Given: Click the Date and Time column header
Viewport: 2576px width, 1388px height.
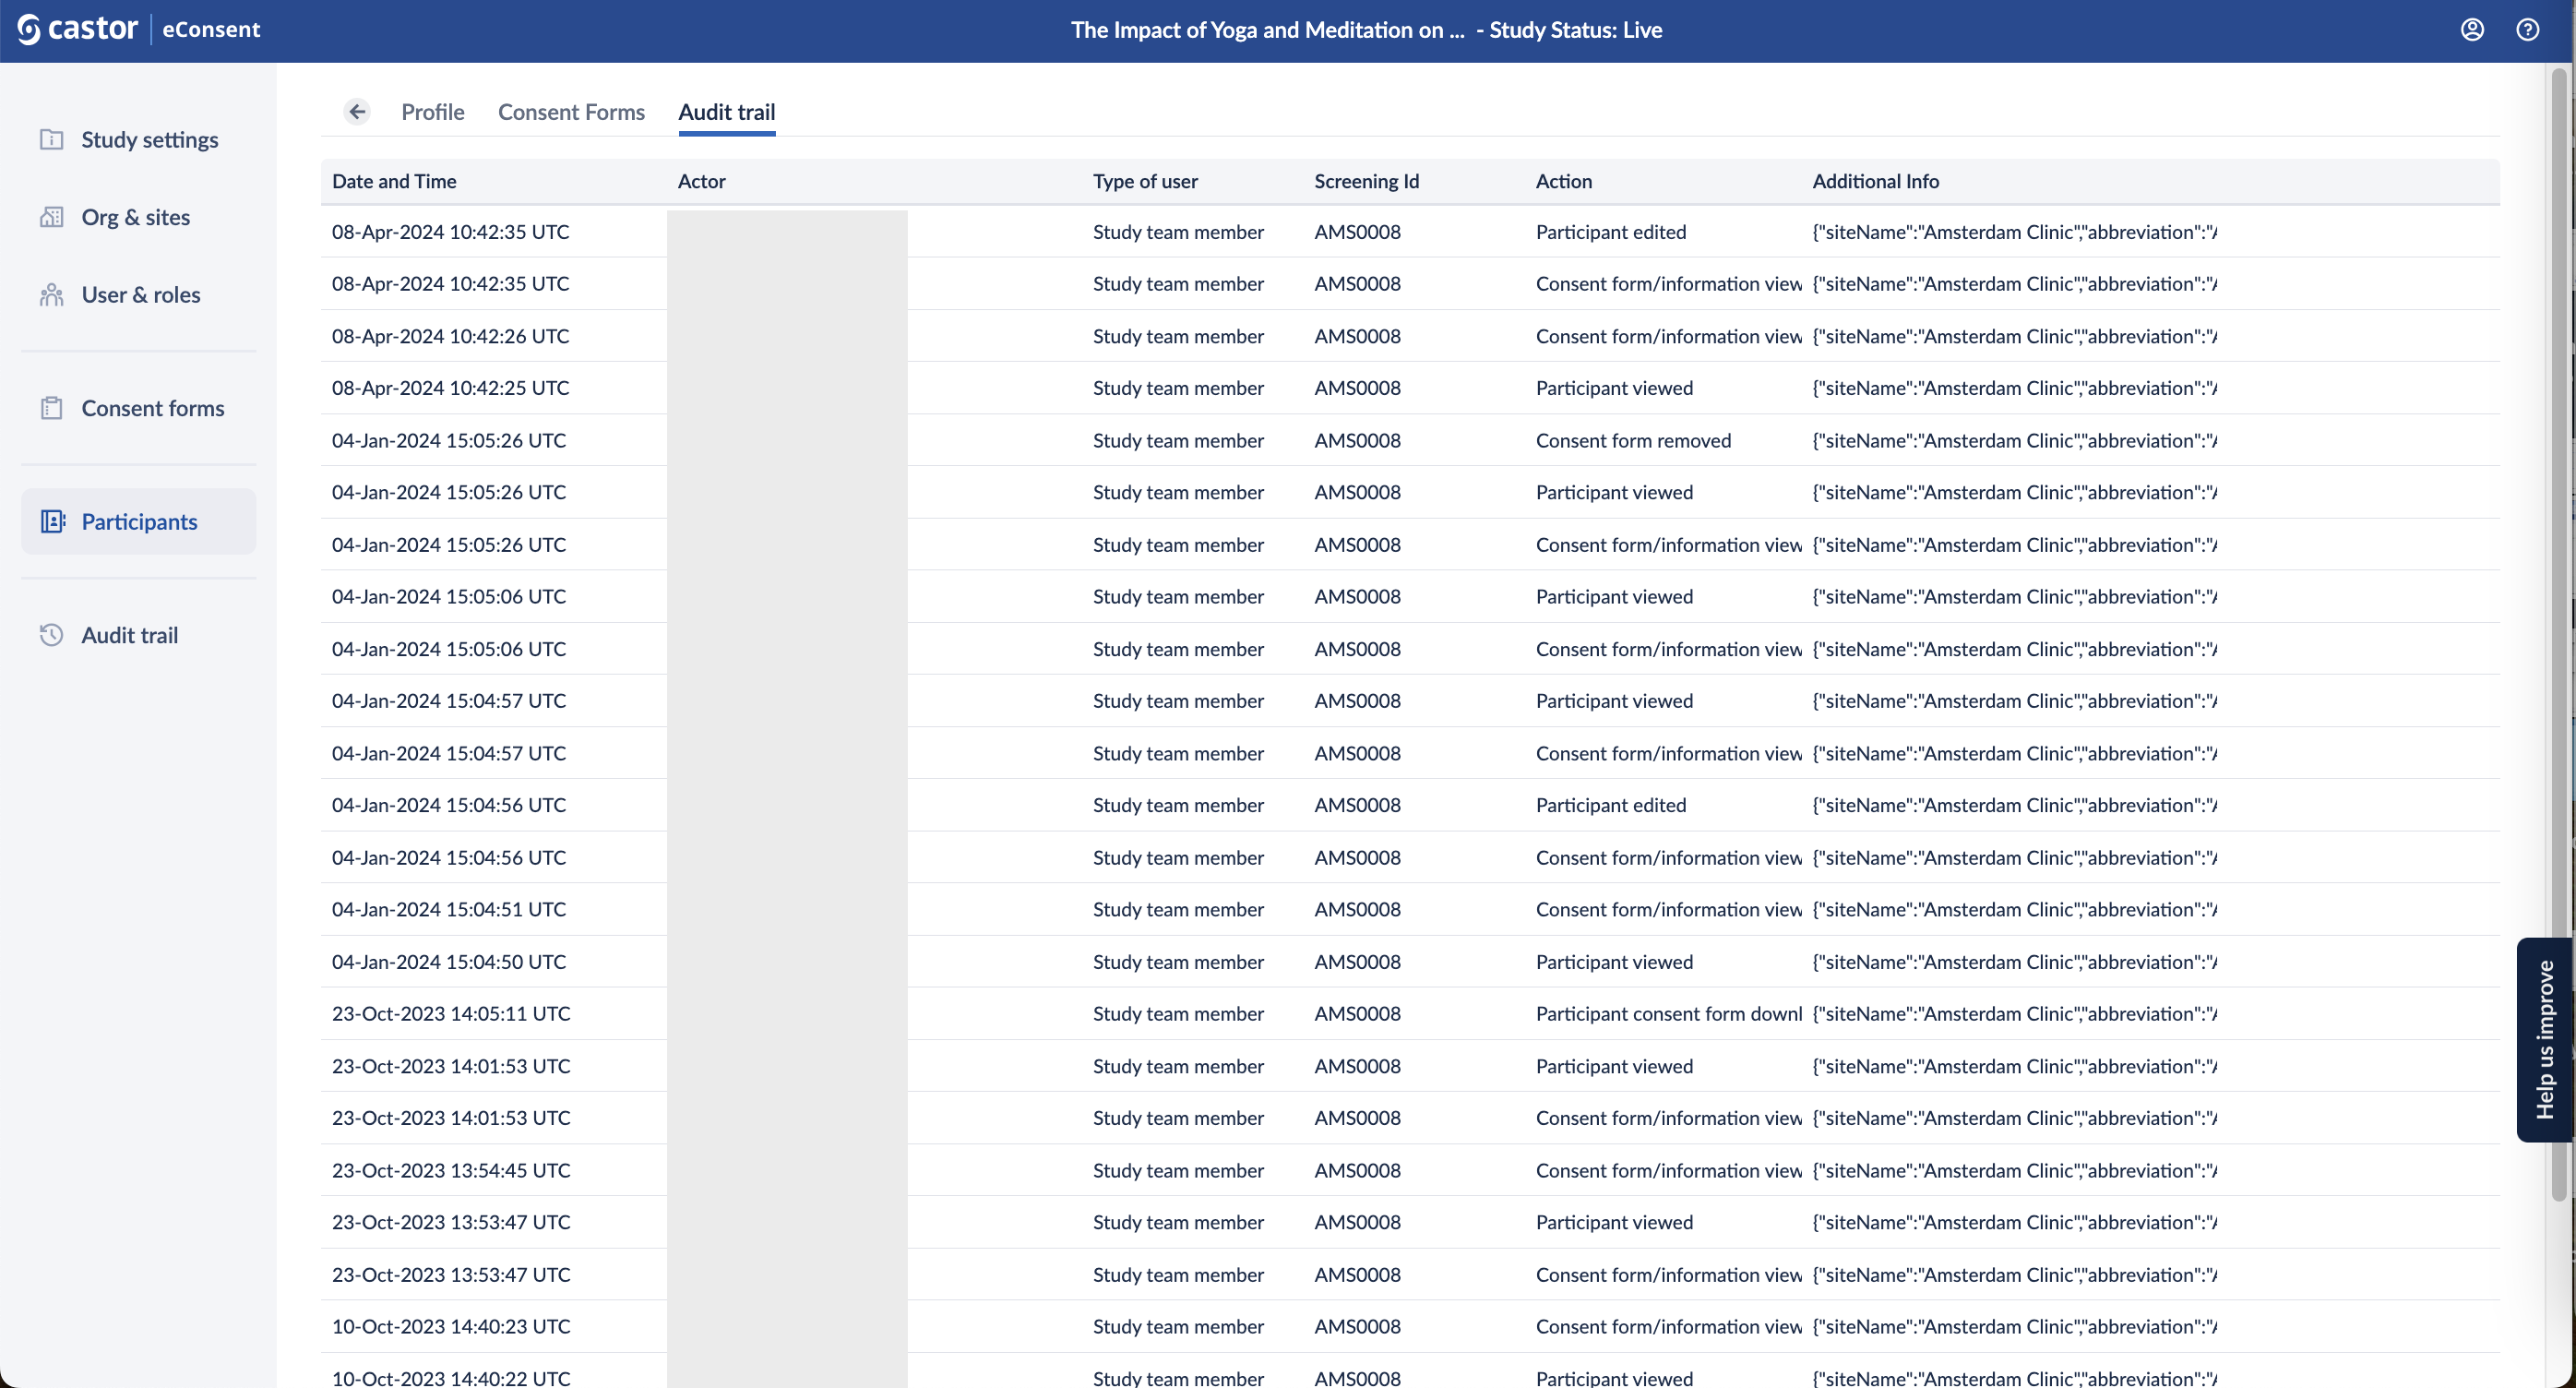Looking at the screenshot, I should (x=394, y=181).
